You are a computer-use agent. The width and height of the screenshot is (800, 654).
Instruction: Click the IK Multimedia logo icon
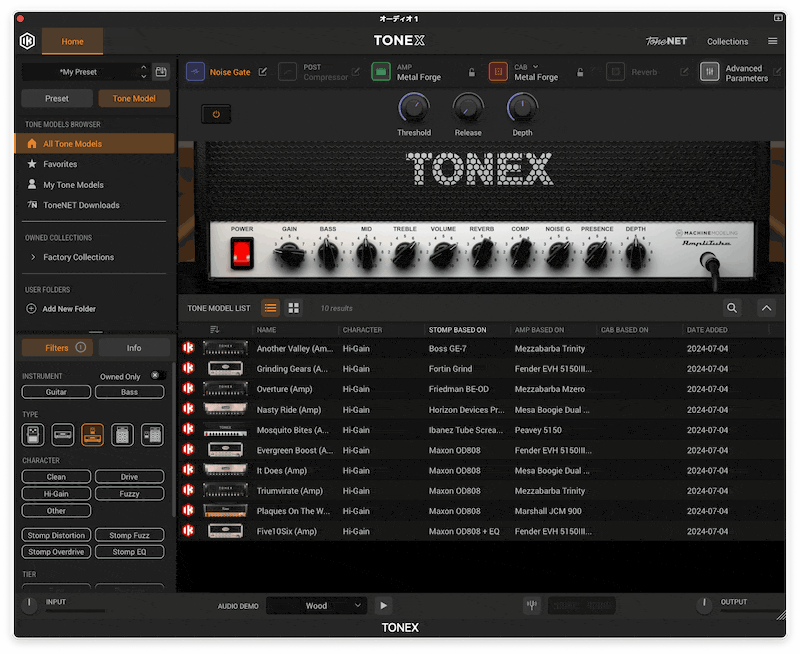pyautogui.click(x=28, y=41)
